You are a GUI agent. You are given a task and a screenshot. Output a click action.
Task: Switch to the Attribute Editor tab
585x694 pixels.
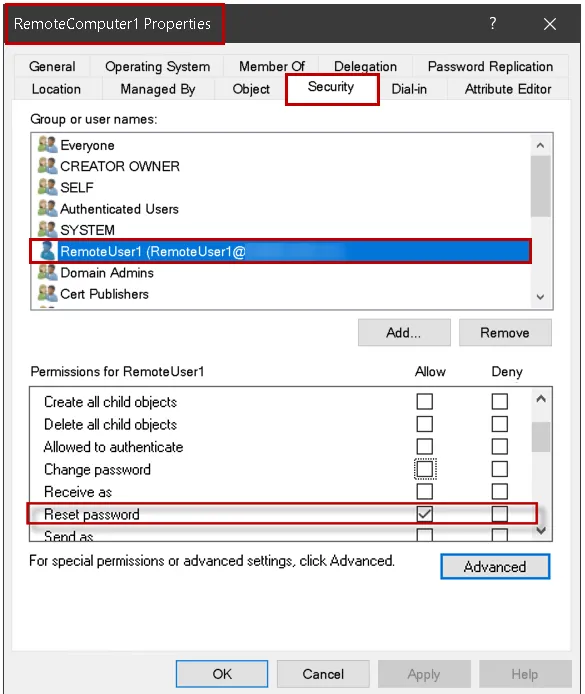pyautogui.click(x=508, y=89)
